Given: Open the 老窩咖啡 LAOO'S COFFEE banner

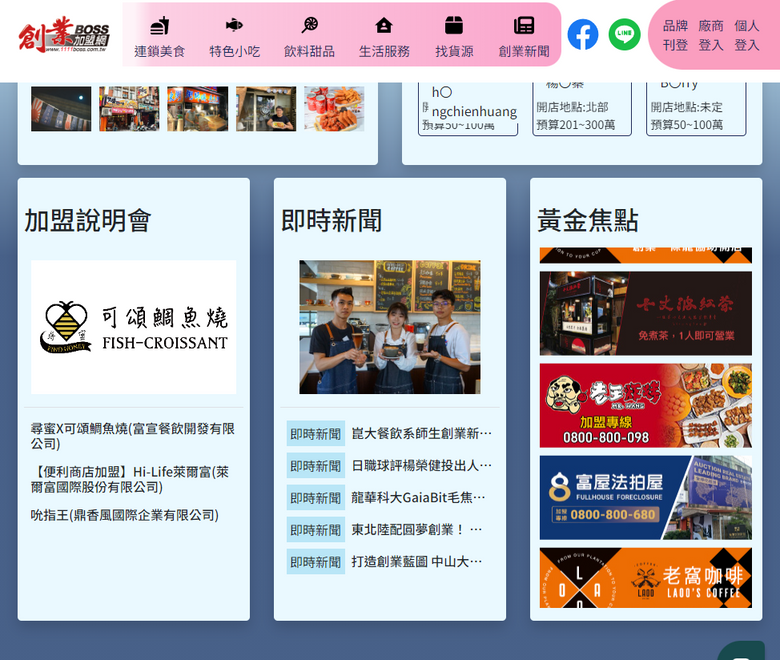Looking at the screenshot, I should point(646,578).
